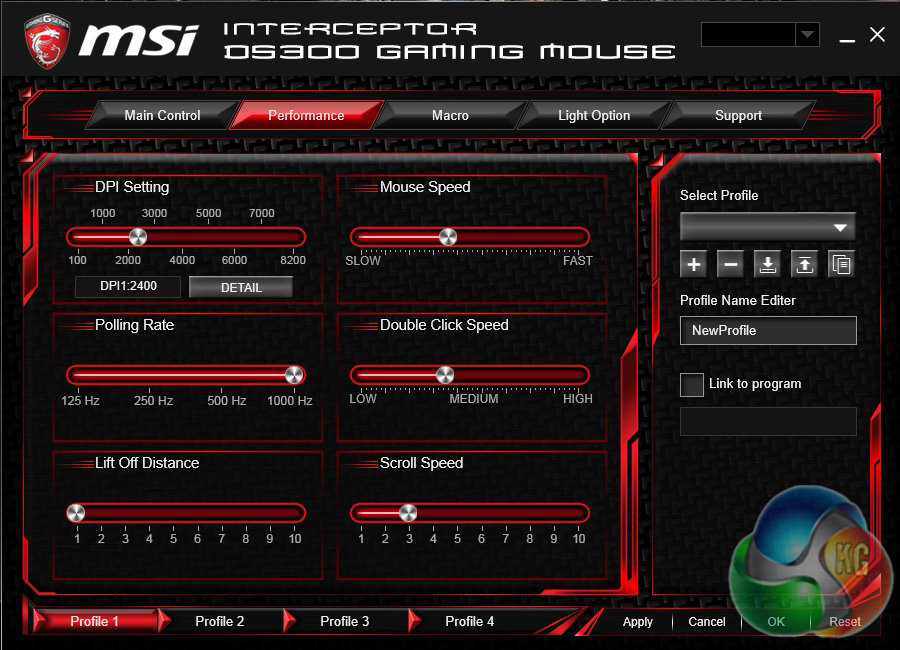Select Profile 1 at the bottom

(x=94, y=621)
